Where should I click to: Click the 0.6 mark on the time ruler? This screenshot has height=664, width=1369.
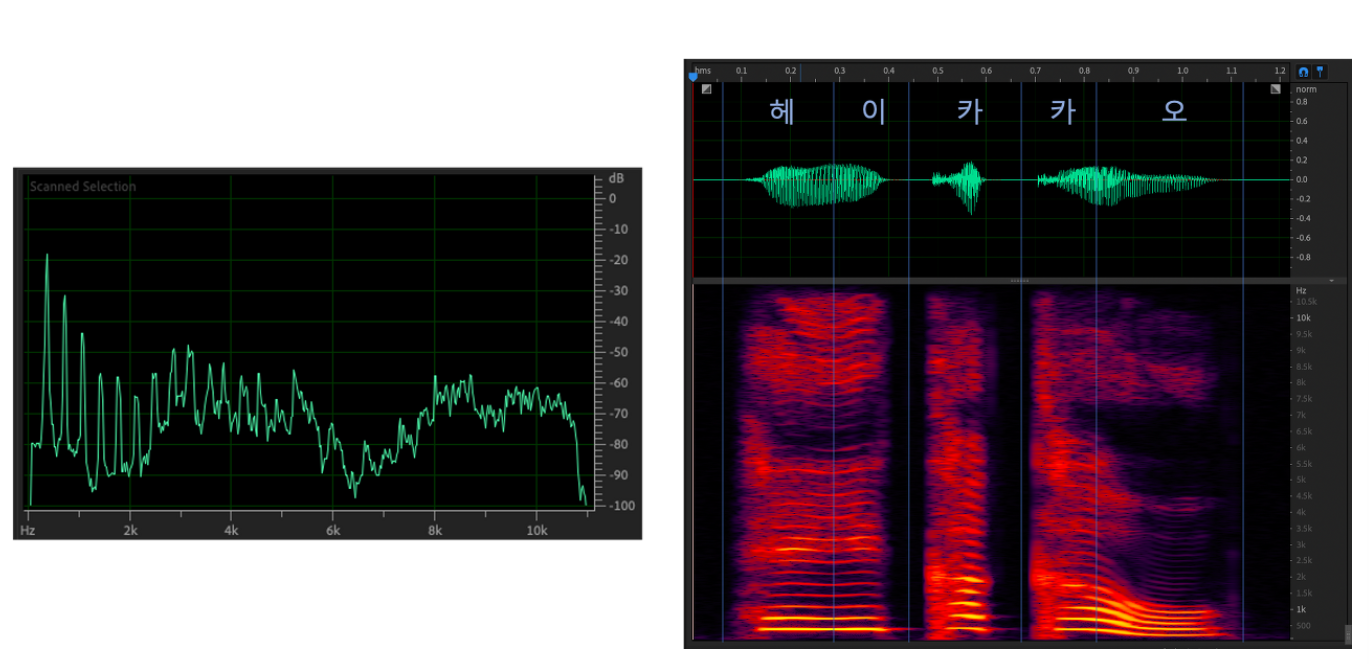(988, 71)
